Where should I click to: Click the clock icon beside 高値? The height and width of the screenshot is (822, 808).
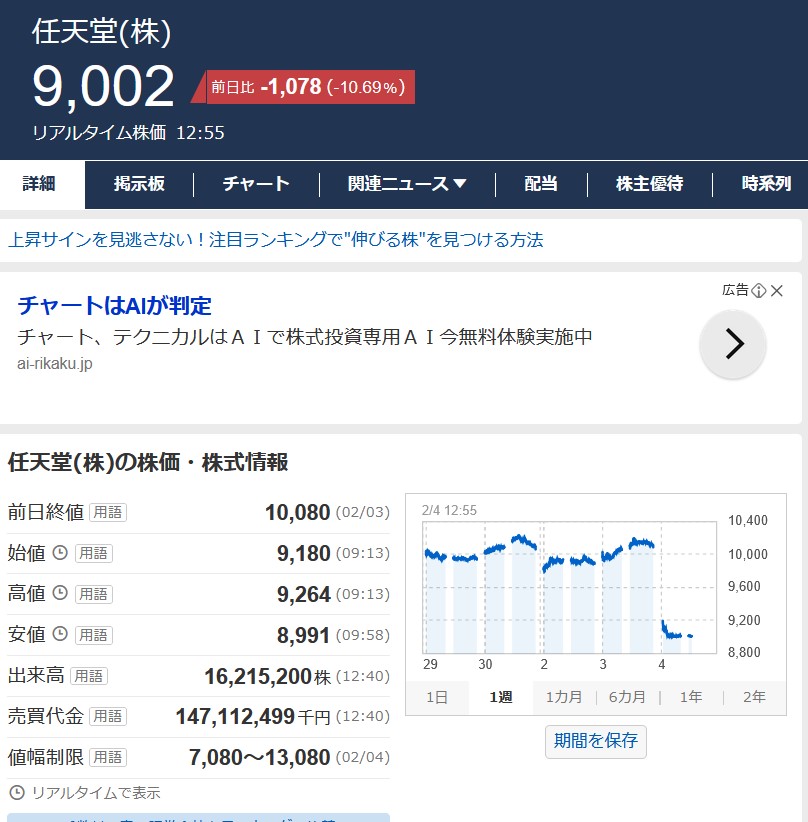coord(60,594)
